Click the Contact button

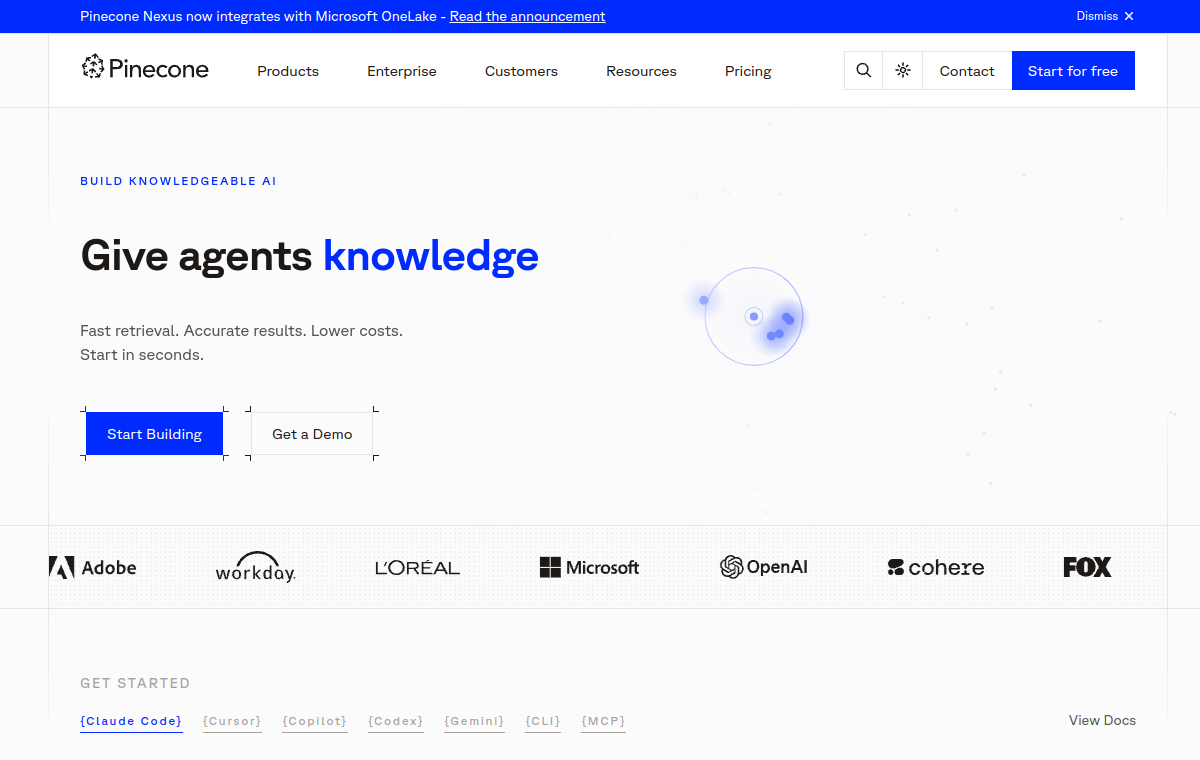(x=967, y=71)
